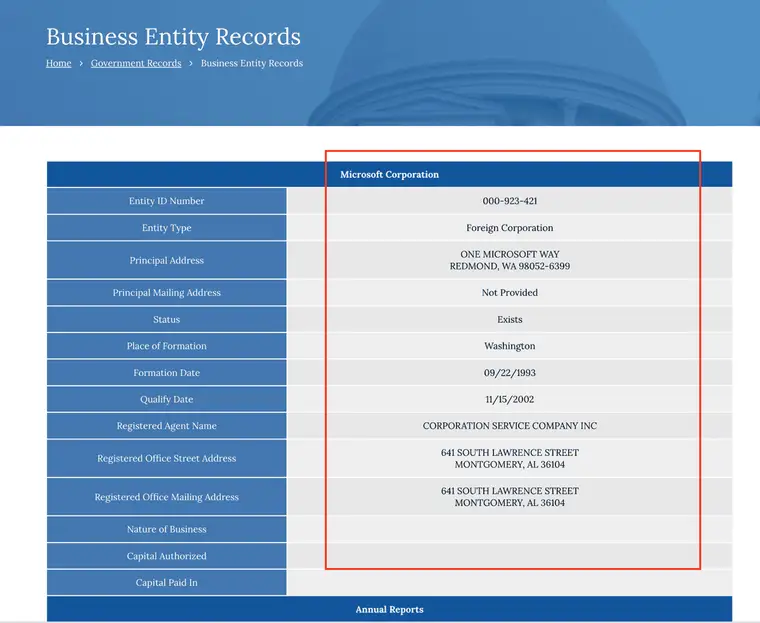Select the Exists status value

pos(510,319)
